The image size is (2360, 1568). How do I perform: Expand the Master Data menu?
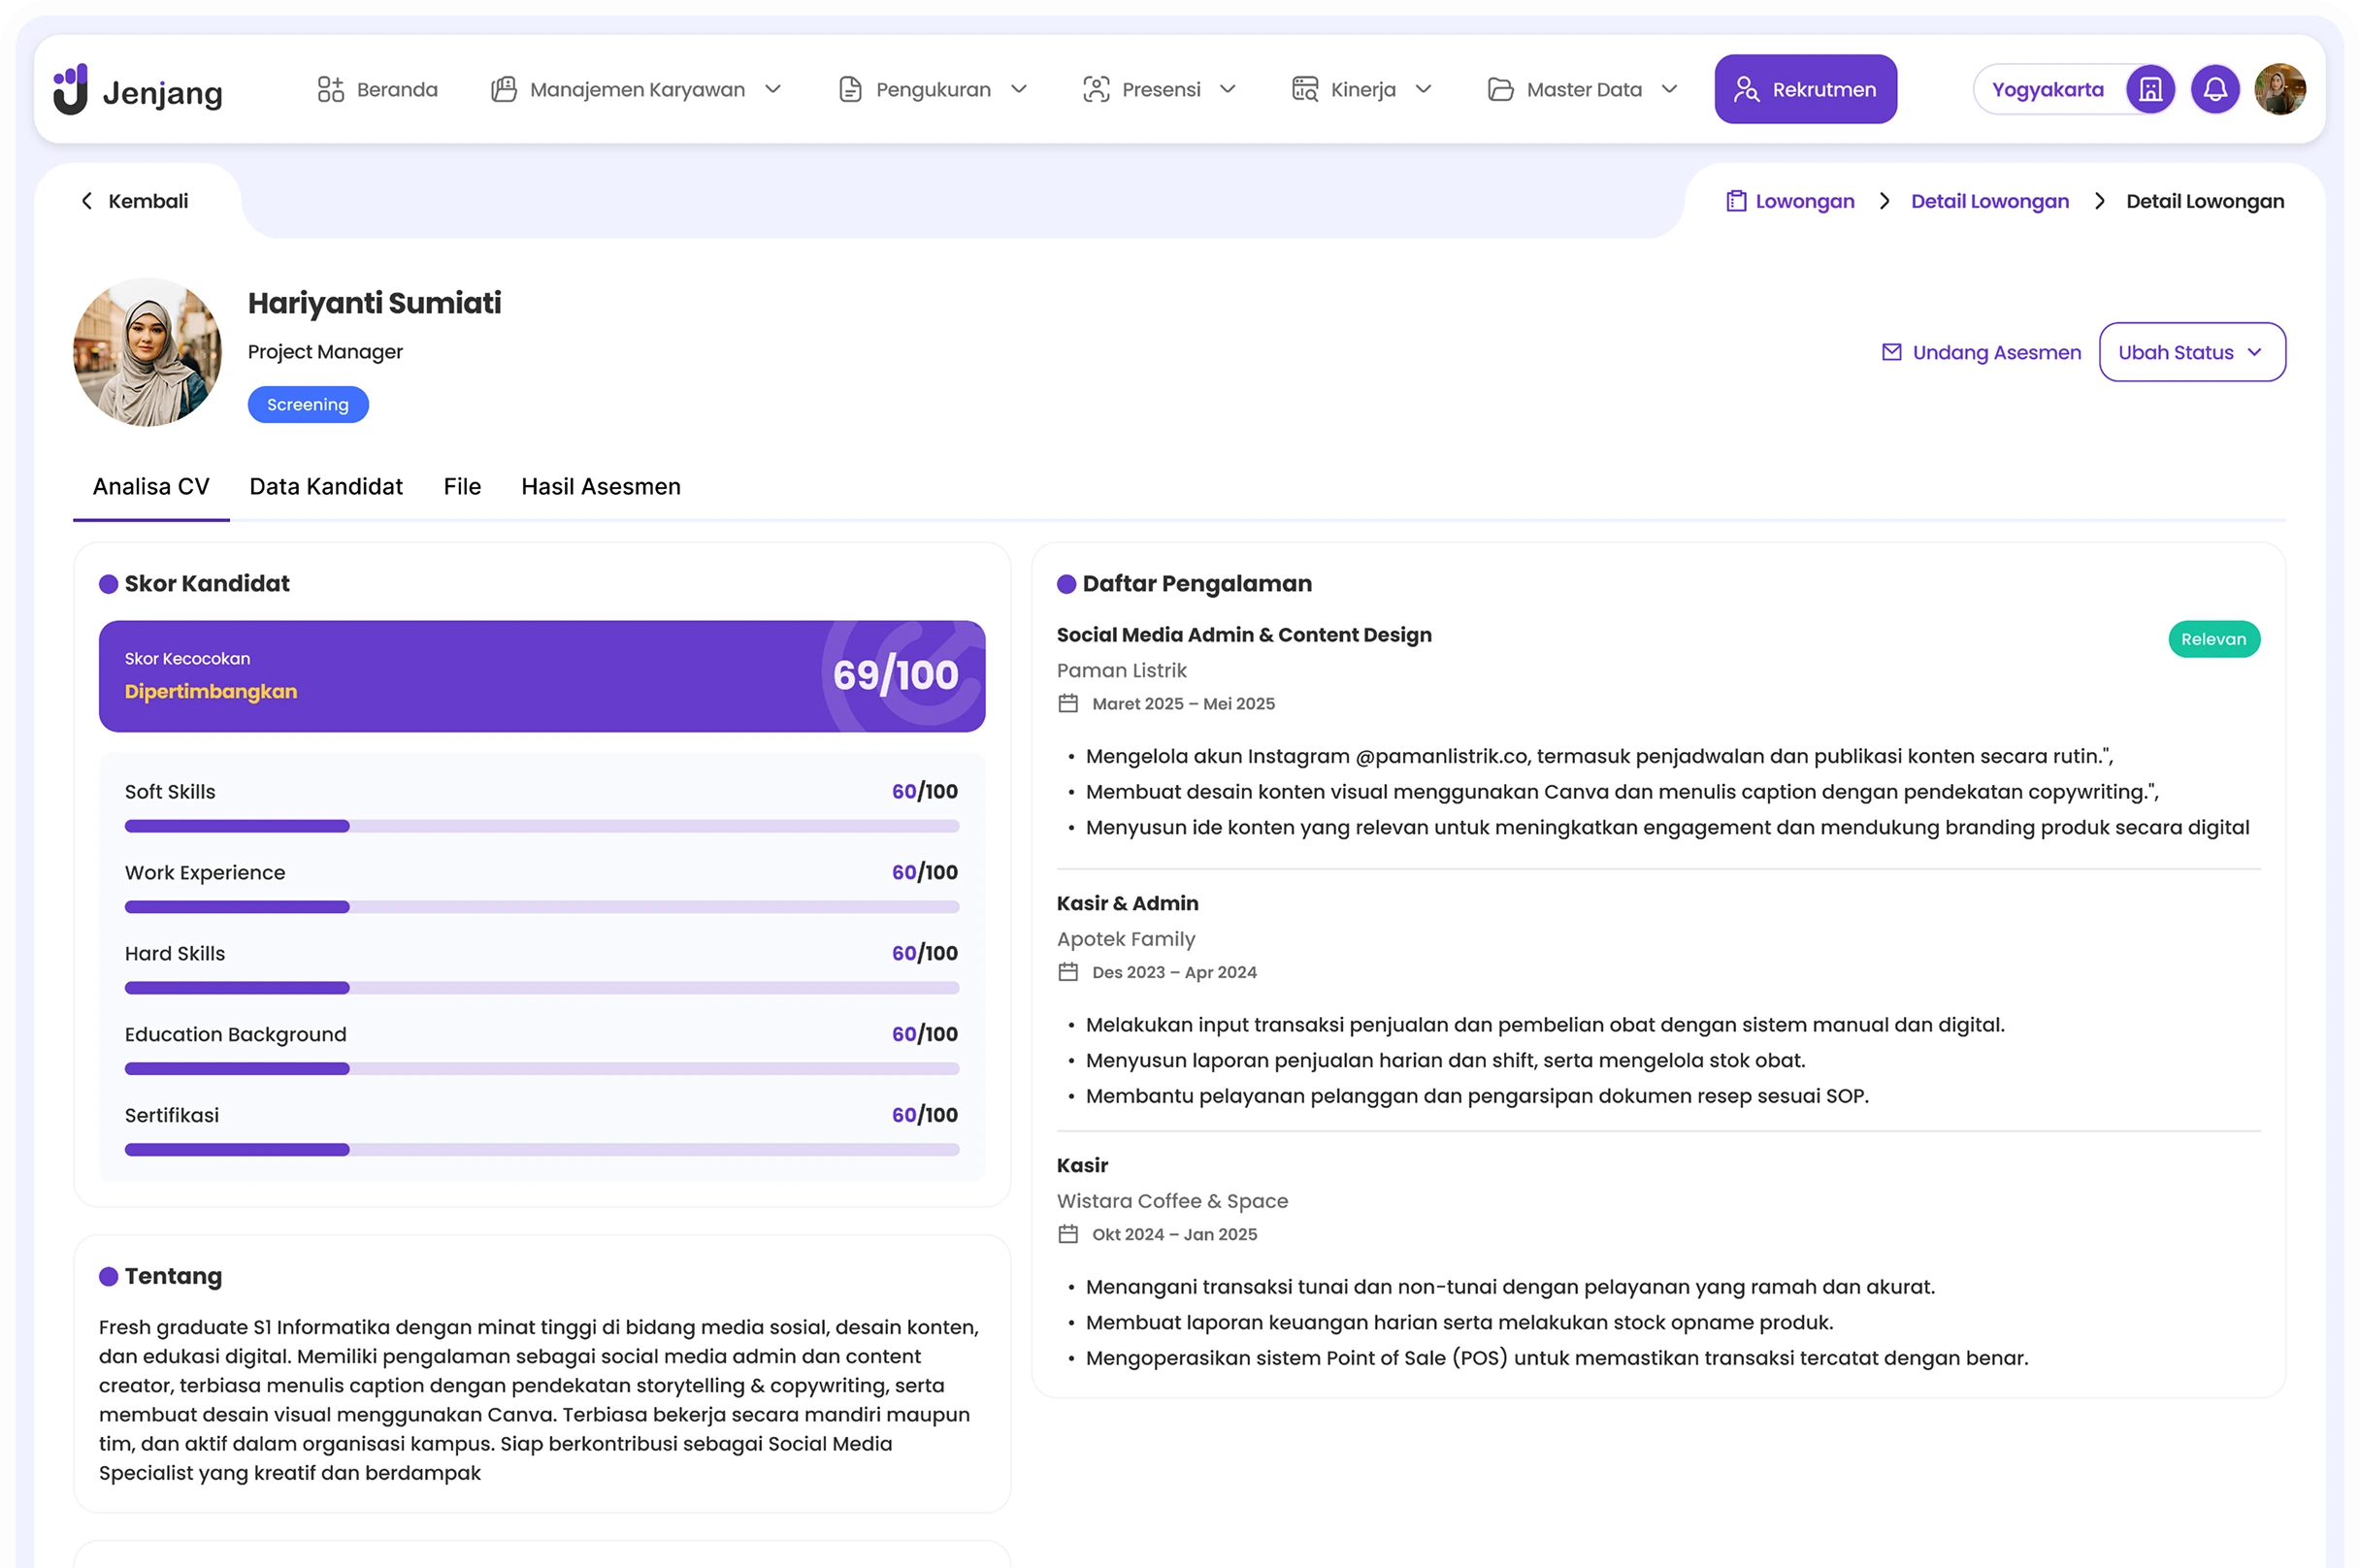(x=1669, y=90)
